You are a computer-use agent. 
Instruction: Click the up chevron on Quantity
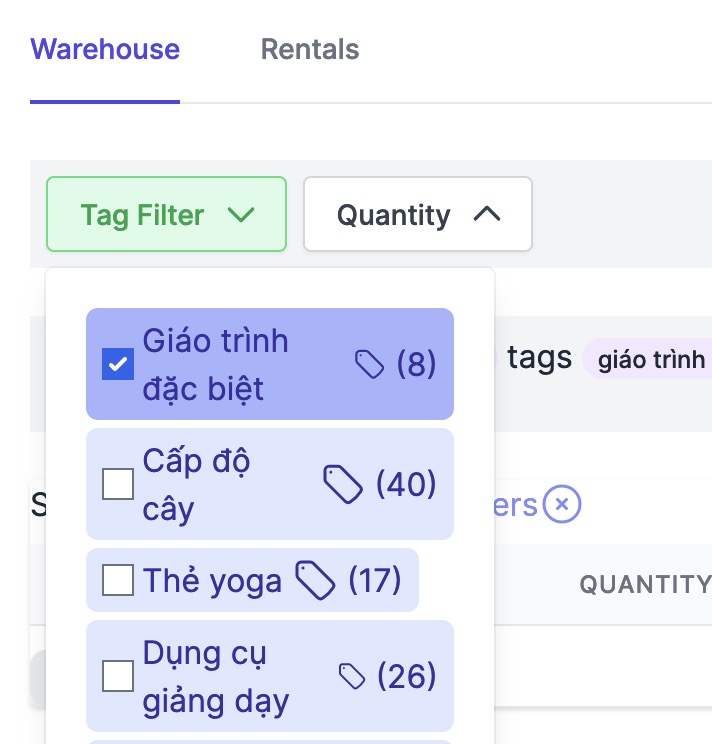pyautogui.click(x=486, y=215)
